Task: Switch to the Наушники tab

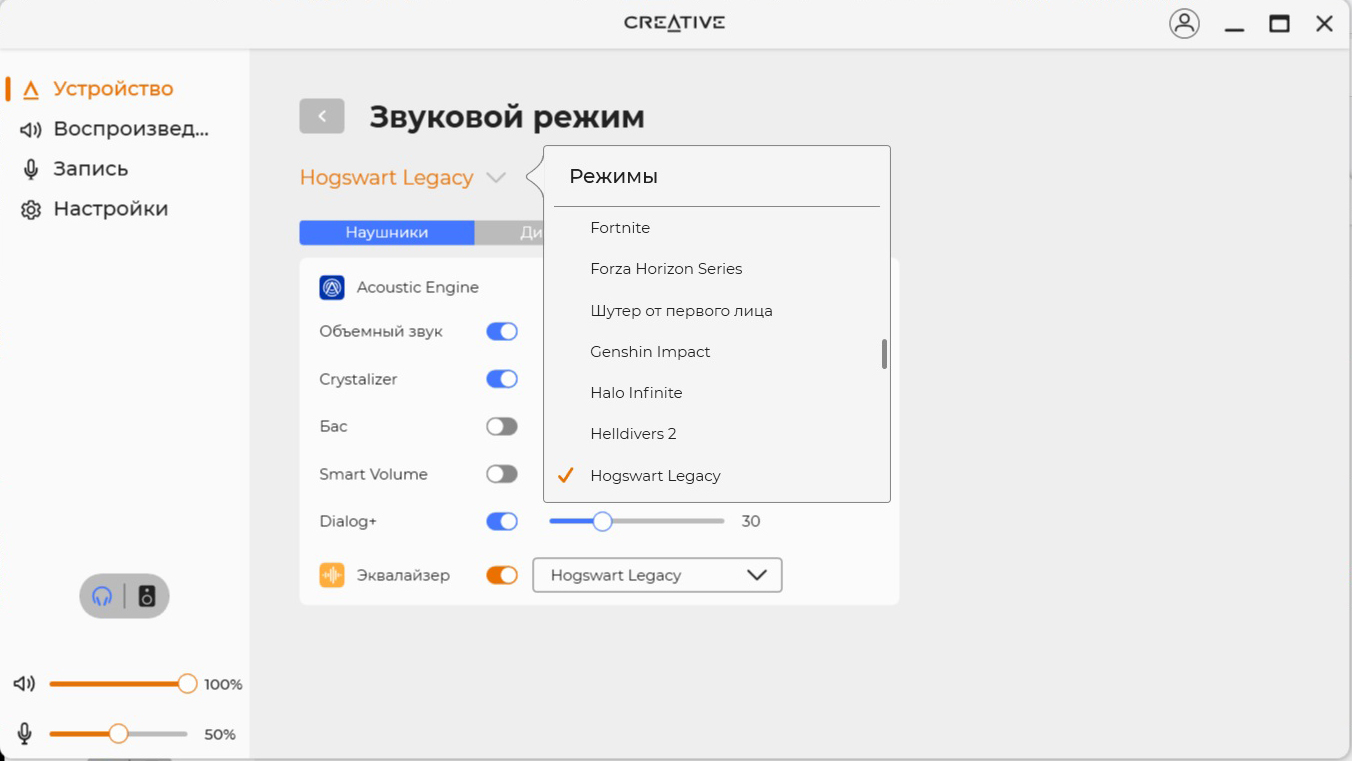Action: tap(387, 233)
